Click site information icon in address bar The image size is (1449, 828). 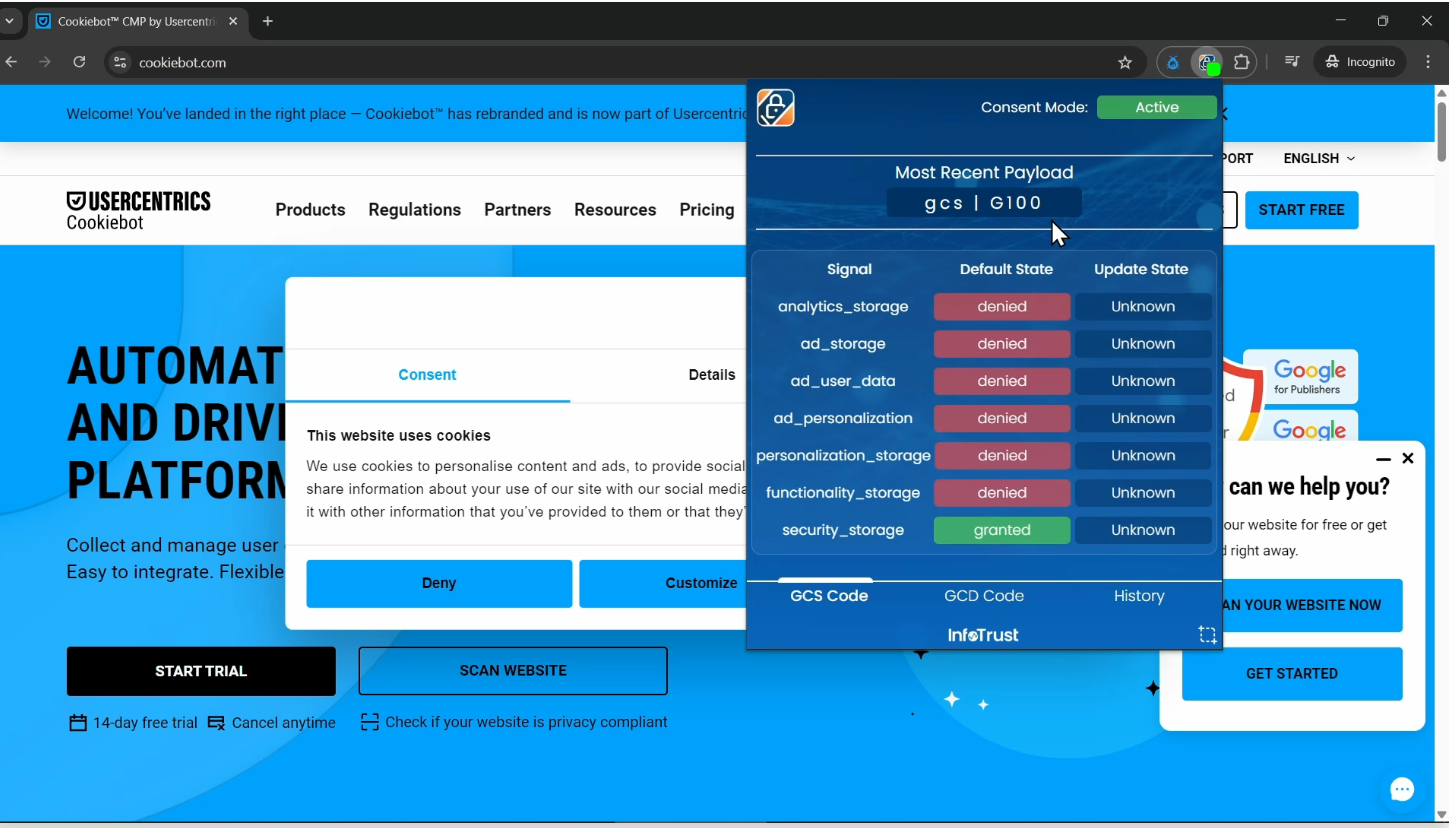point(120,62)
